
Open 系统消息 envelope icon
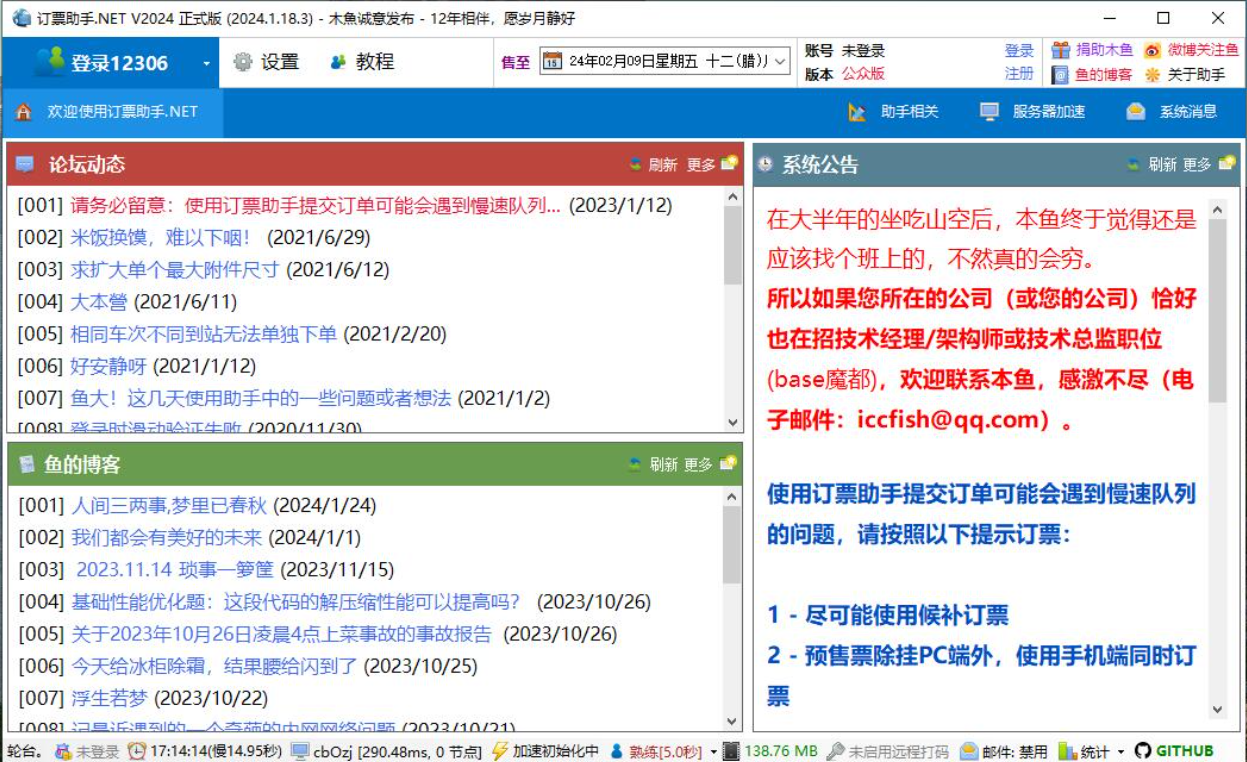tap(1135, 112)
